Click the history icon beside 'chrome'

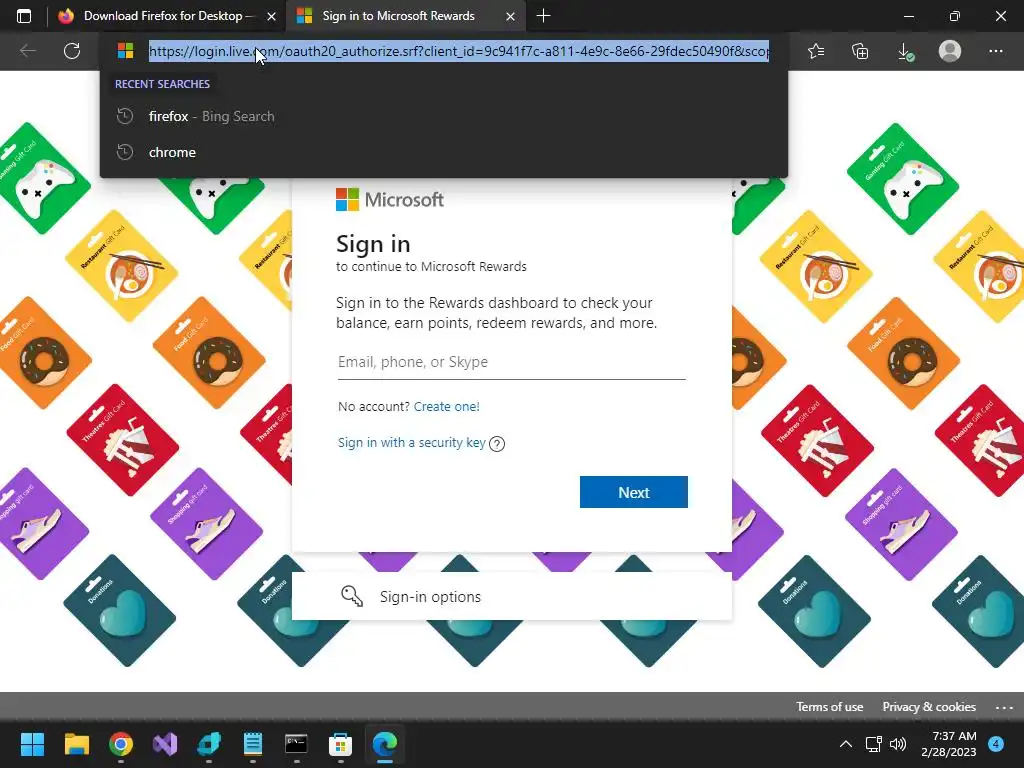point(125,152)
